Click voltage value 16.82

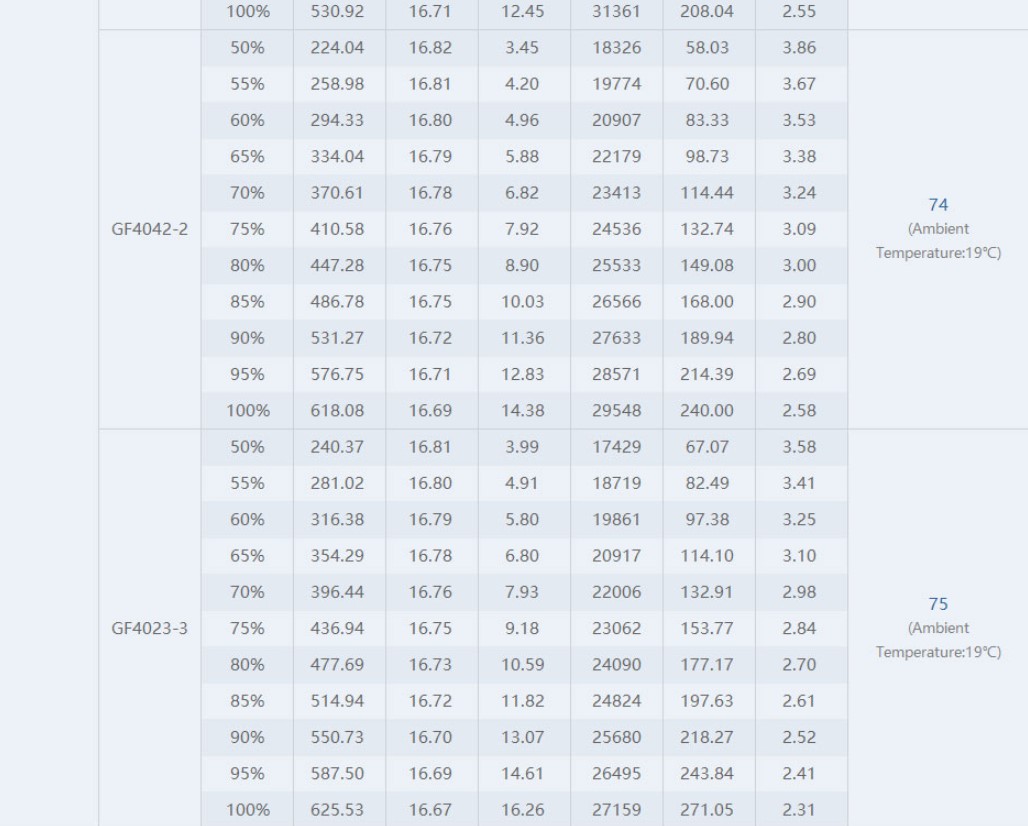[x=430, y=48]
